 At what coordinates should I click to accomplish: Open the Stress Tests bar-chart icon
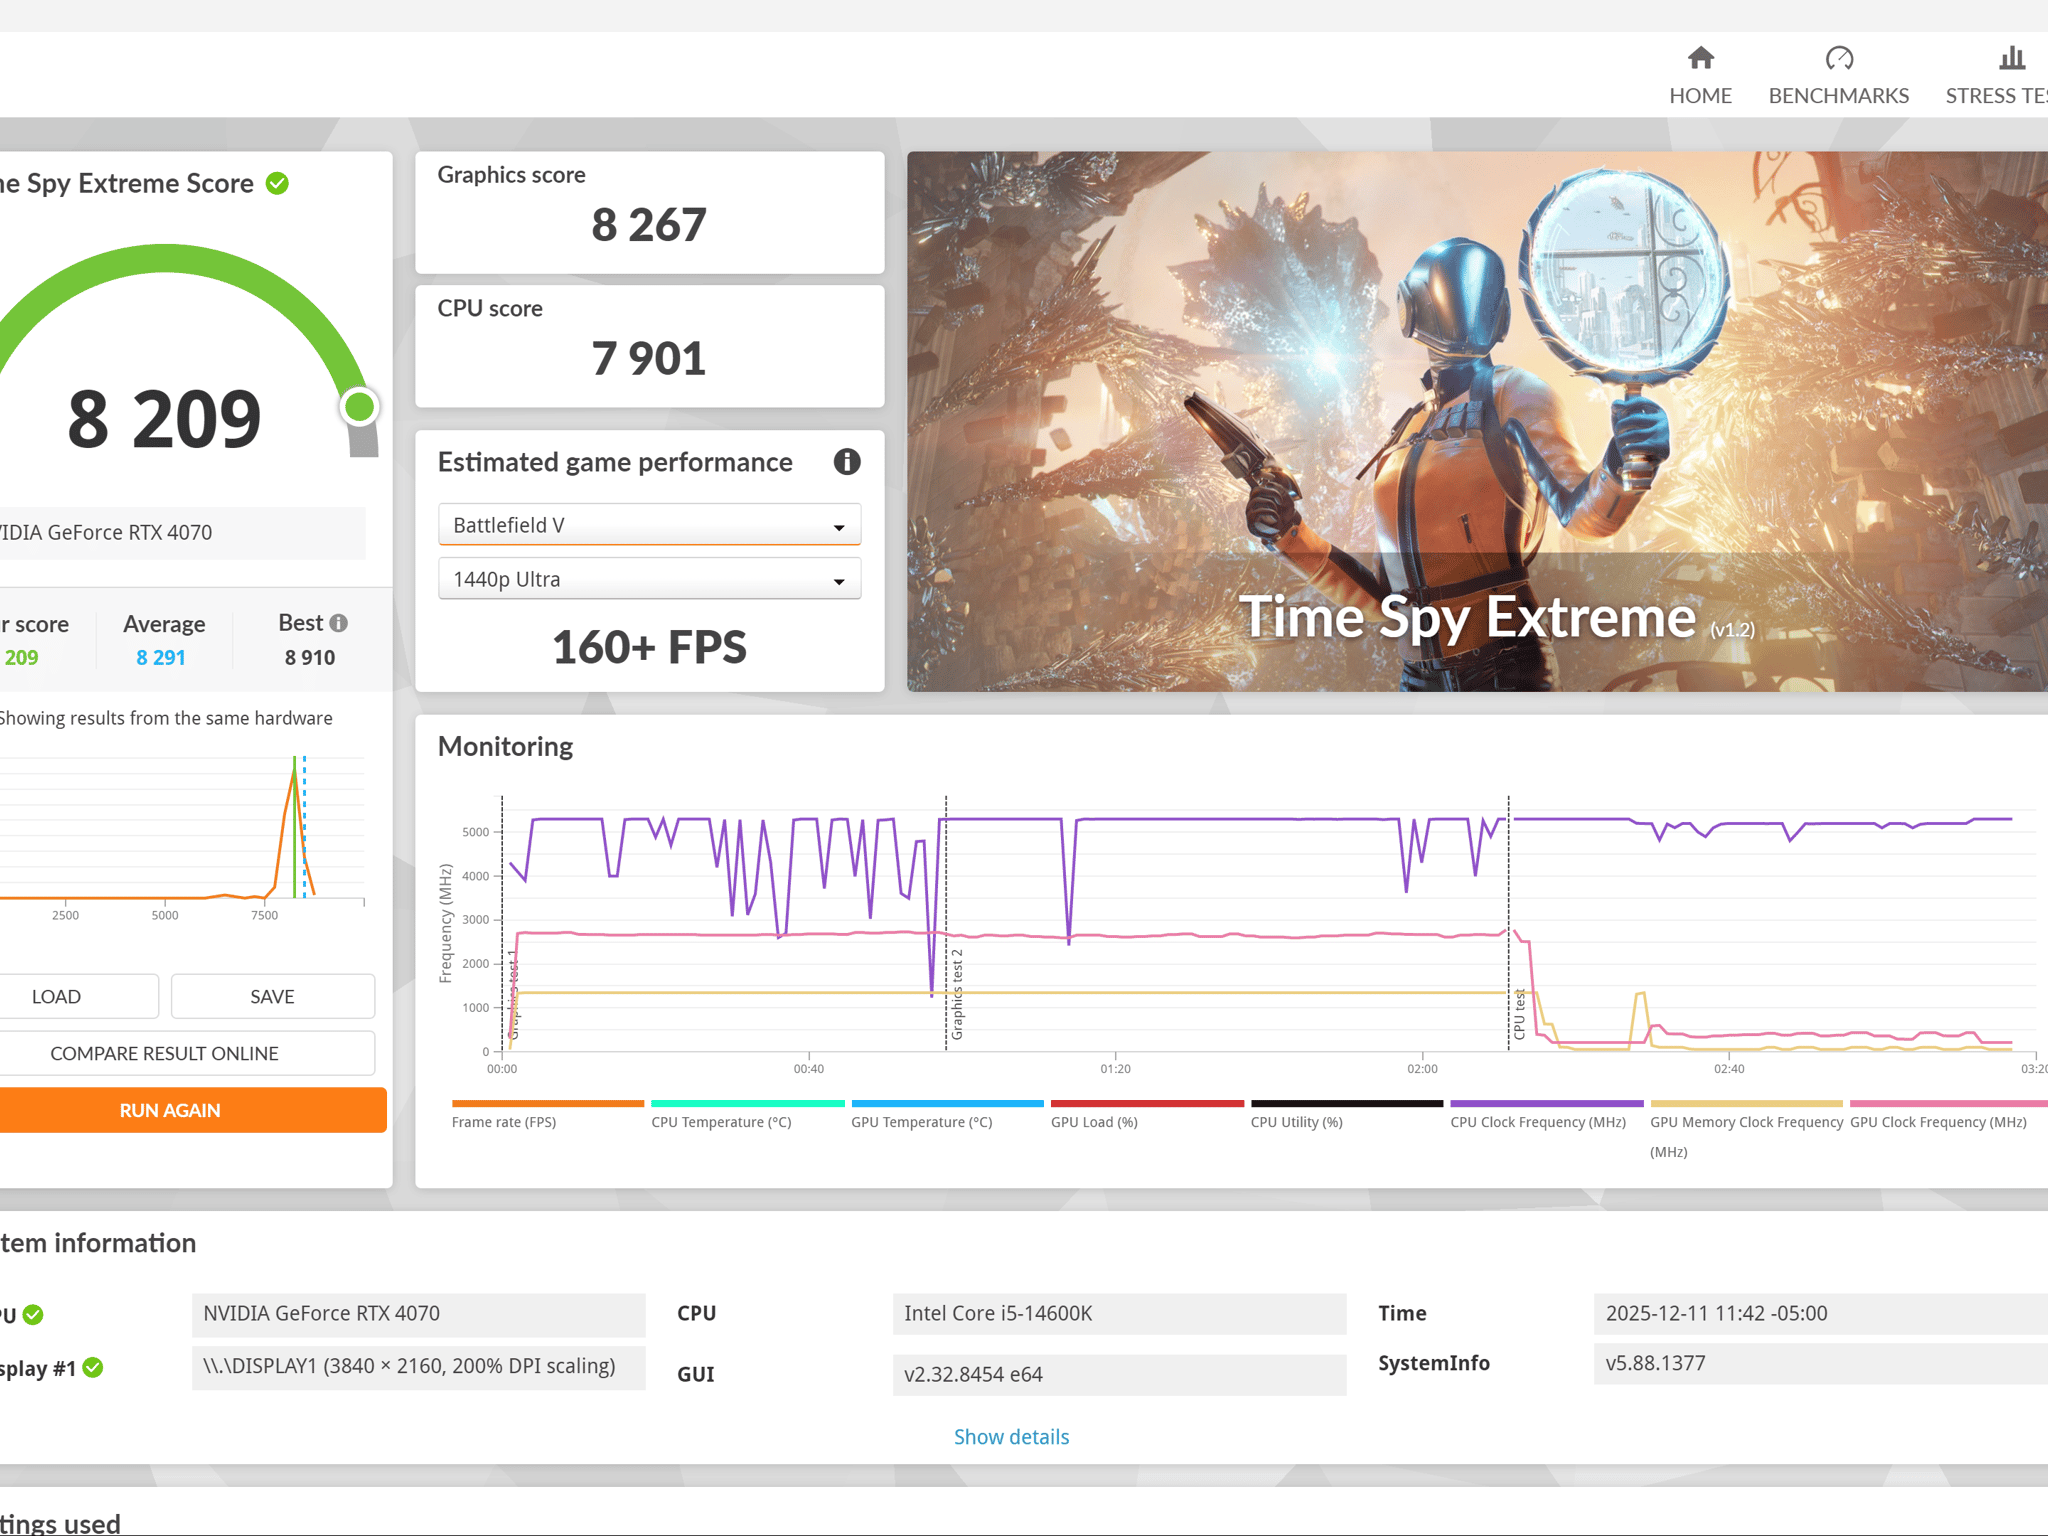click(x=2012, y=58)
